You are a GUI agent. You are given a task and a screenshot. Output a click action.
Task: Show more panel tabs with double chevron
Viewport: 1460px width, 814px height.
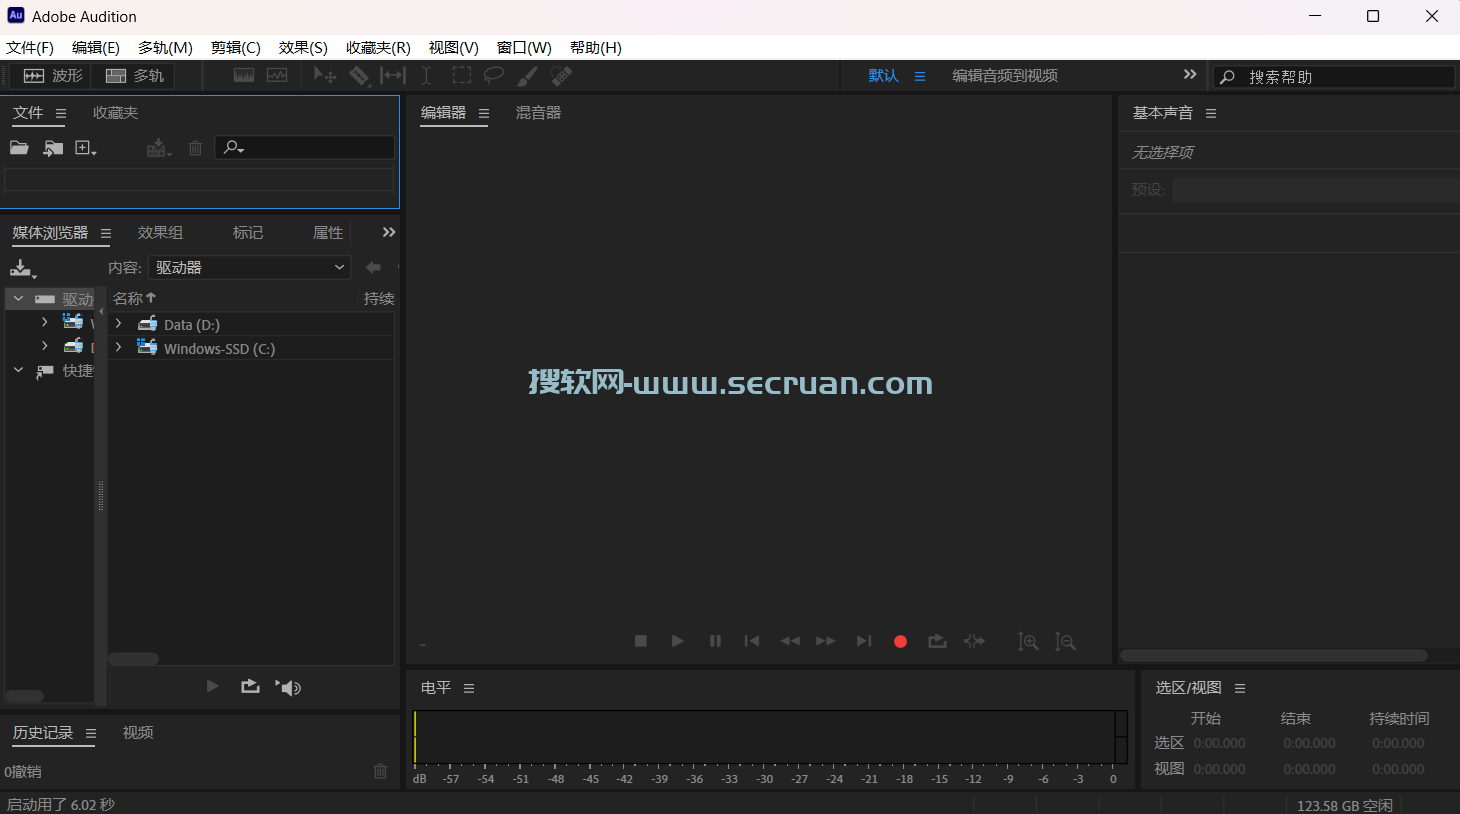click(x=389, y=232)
